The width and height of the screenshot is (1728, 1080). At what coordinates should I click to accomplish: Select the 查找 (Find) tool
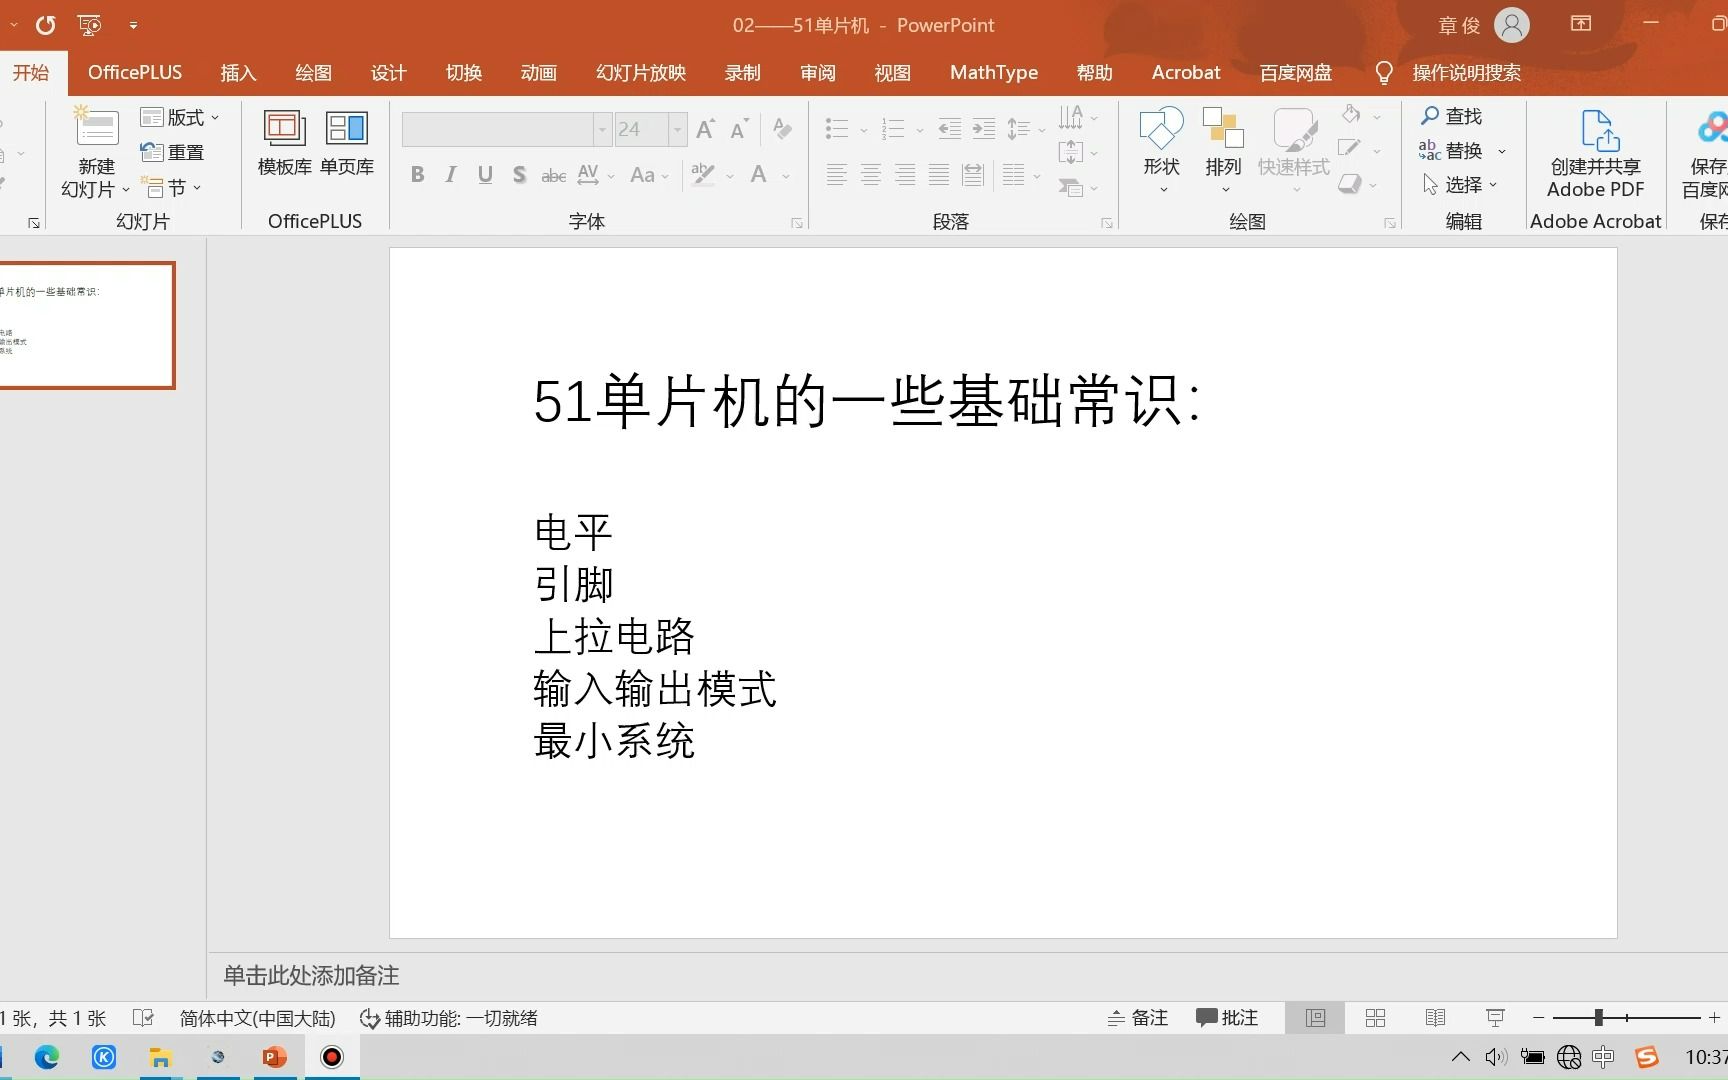1453,116
